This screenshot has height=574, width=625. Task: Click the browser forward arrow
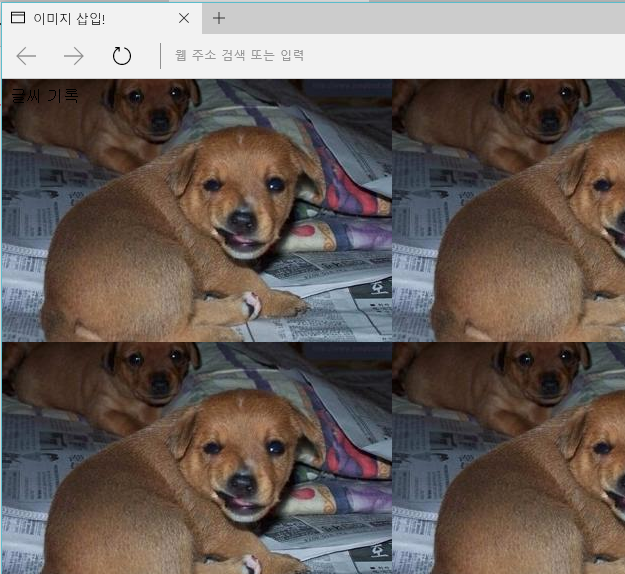tap(74, 56)
